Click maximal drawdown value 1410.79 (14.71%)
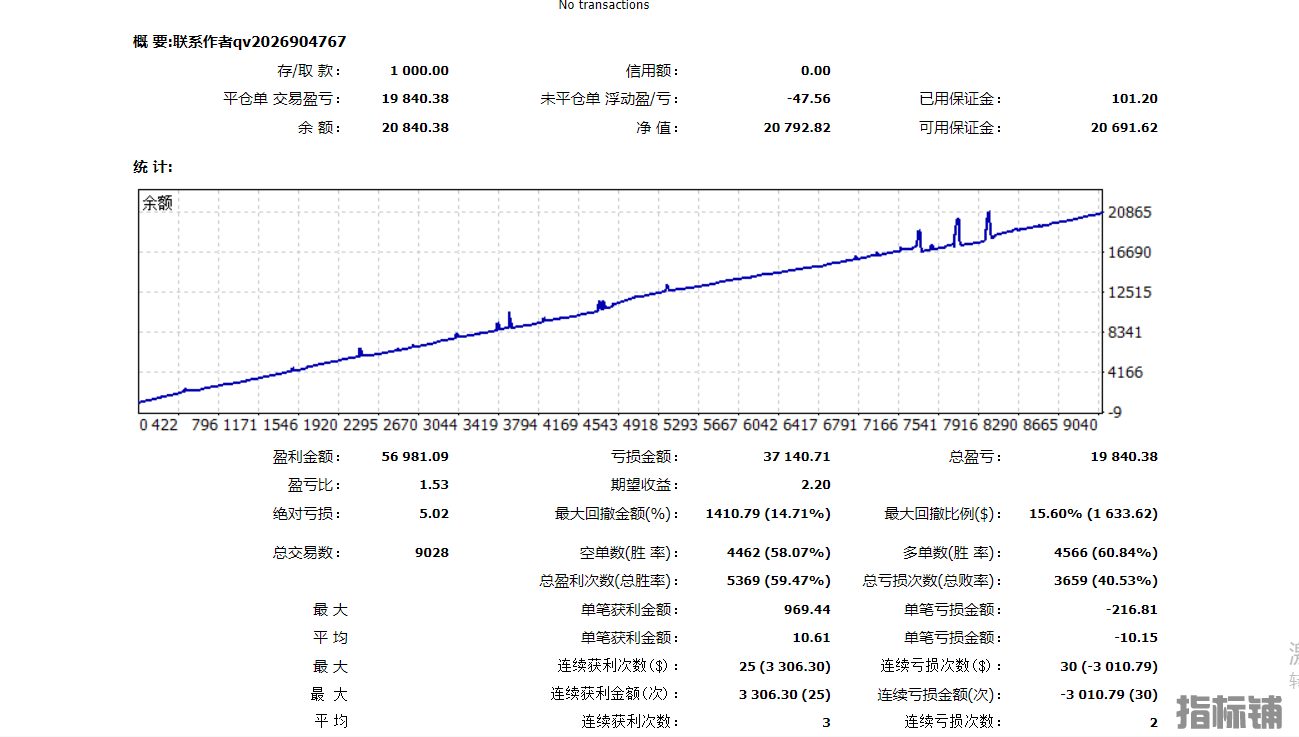The height and width of the screenshot is (737, 1299). (x=768, y=514)
